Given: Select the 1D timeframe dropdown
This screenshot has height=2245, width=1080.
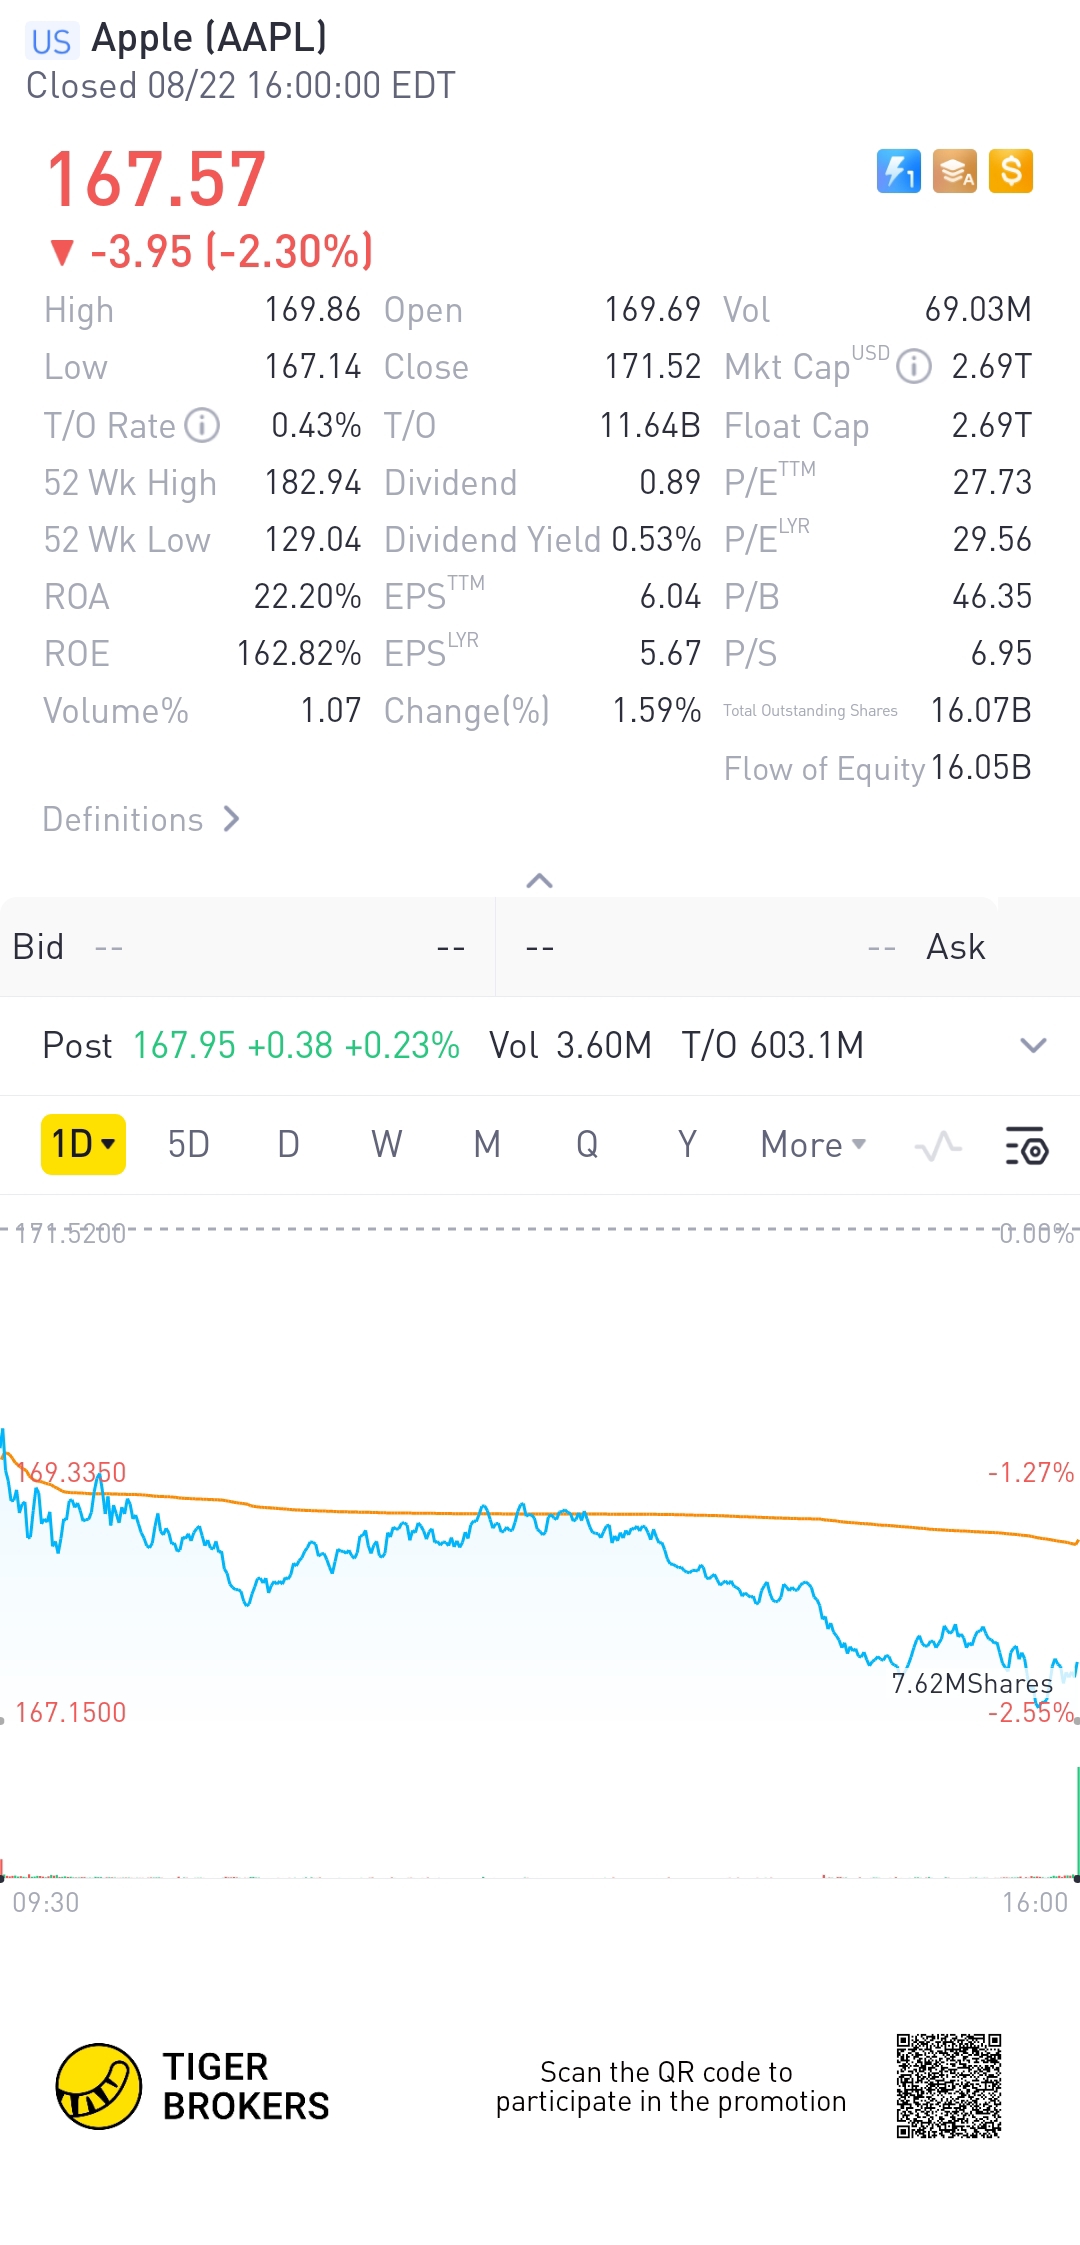Looking at the screenshot, I should click(x=83, y=1144).
